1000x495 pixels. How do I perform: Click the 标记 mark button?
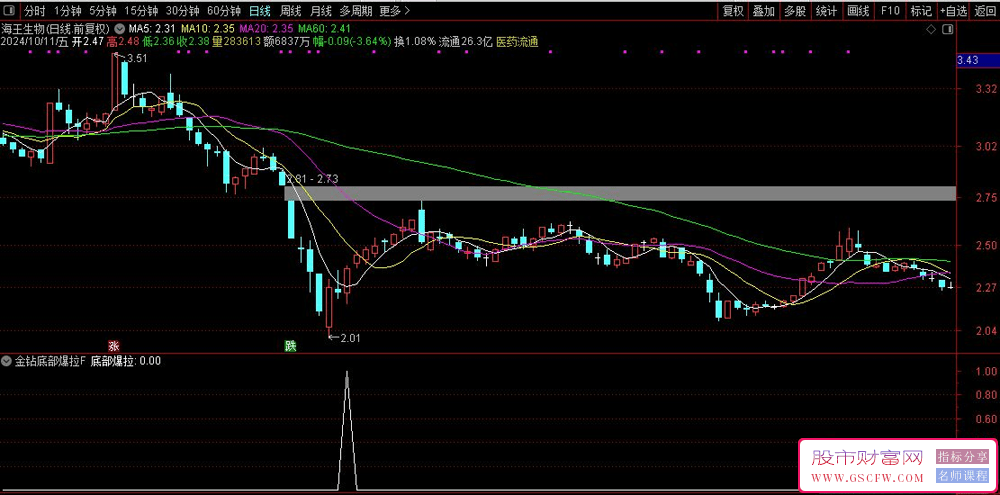(x=921, y=11)
